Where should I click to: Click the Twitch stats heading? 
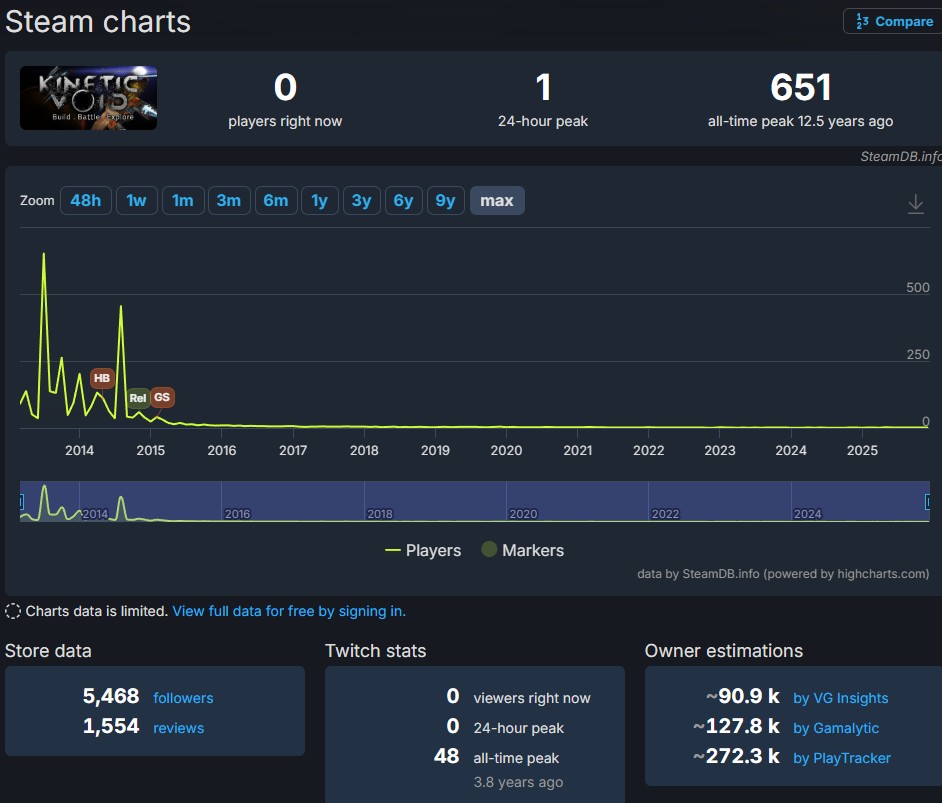(375, 651)
